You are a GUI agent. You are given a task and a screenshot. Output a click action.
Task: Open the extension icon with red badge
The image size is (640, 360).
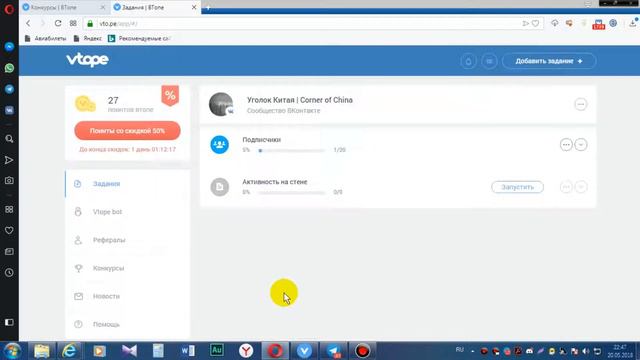[x=598, y=24]
